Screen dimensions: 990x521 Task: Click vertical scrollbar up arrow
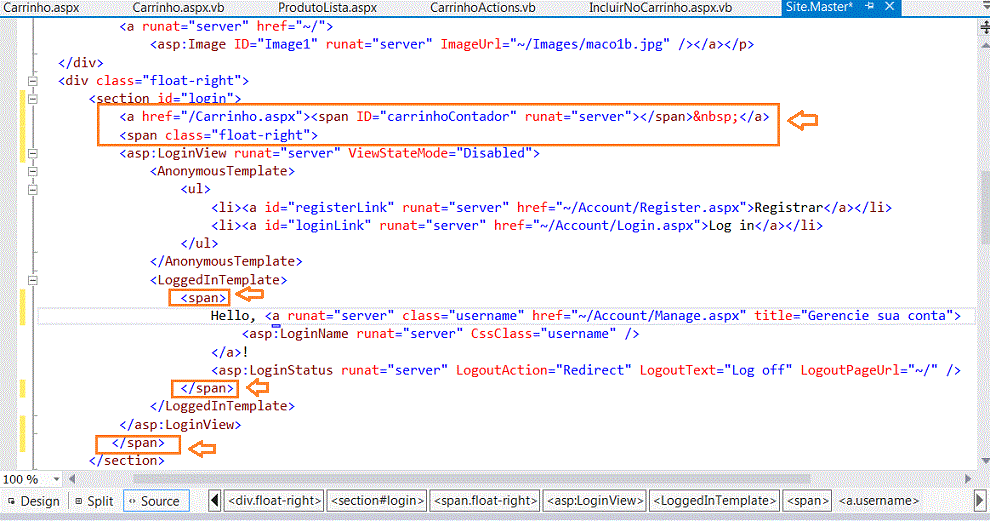984,45
